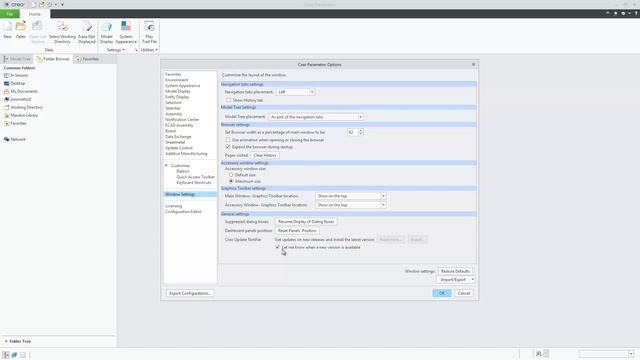Open the quick access toolbar customize arrow

(x=62, y=4)
